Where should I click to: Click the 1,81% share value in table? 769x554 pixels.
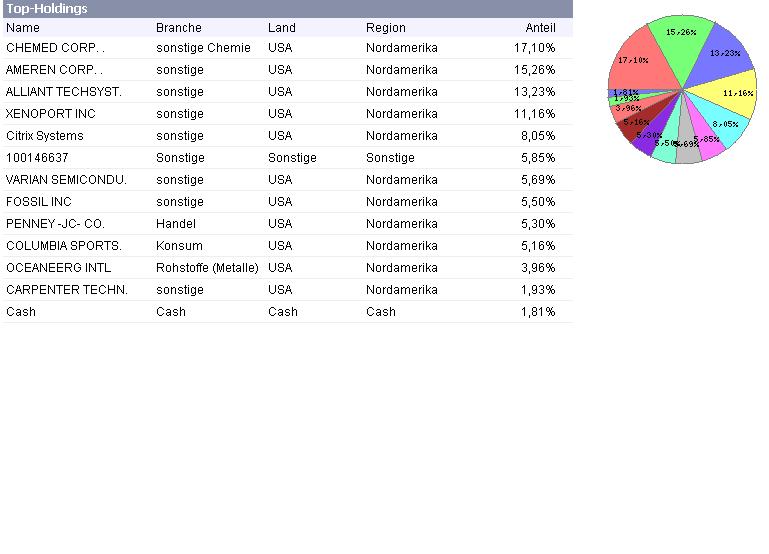538,312
